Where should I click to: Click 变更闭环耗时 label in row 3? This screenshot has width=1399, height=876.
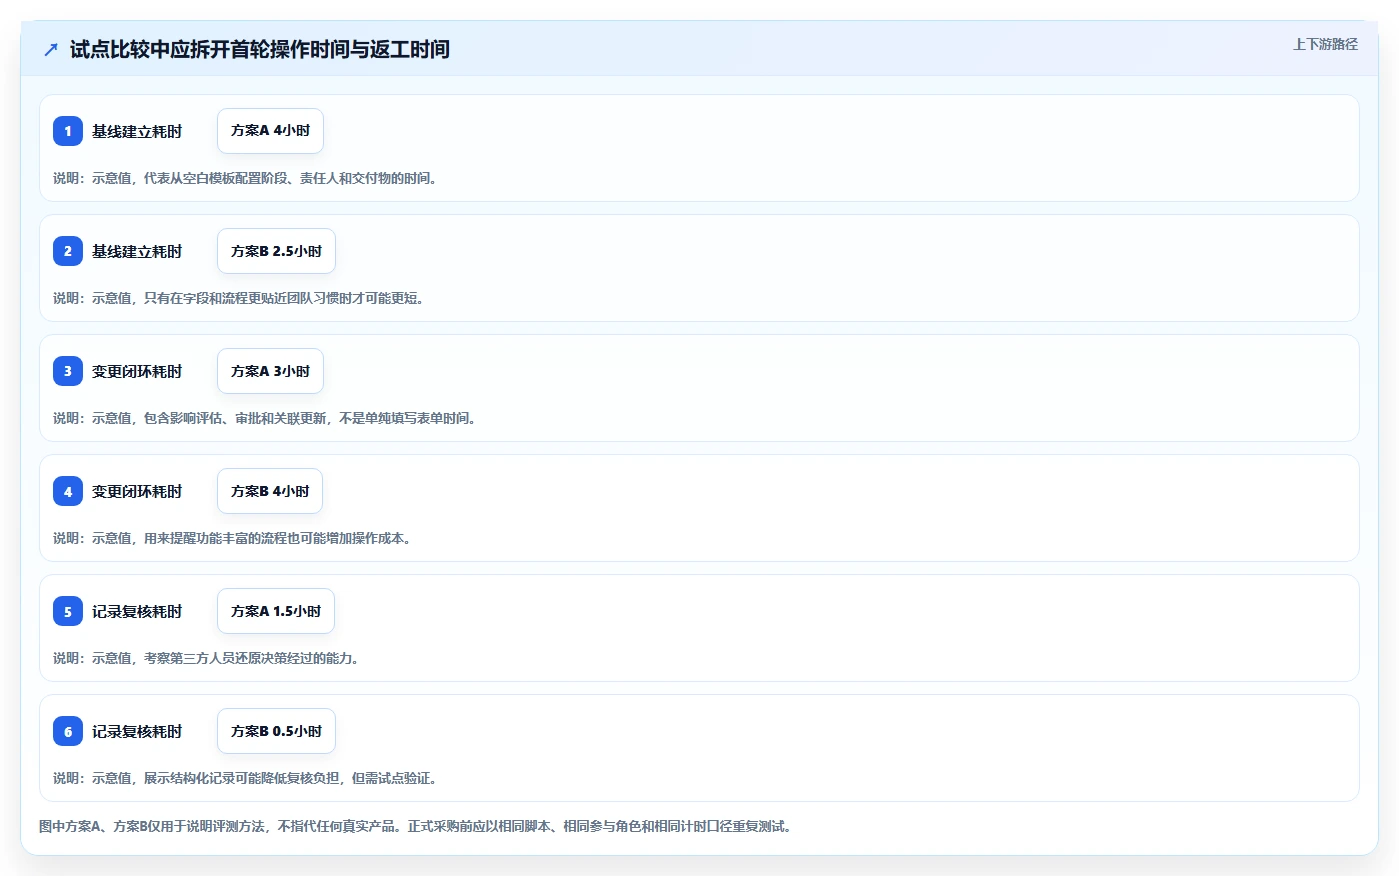(x=137, y=371)
